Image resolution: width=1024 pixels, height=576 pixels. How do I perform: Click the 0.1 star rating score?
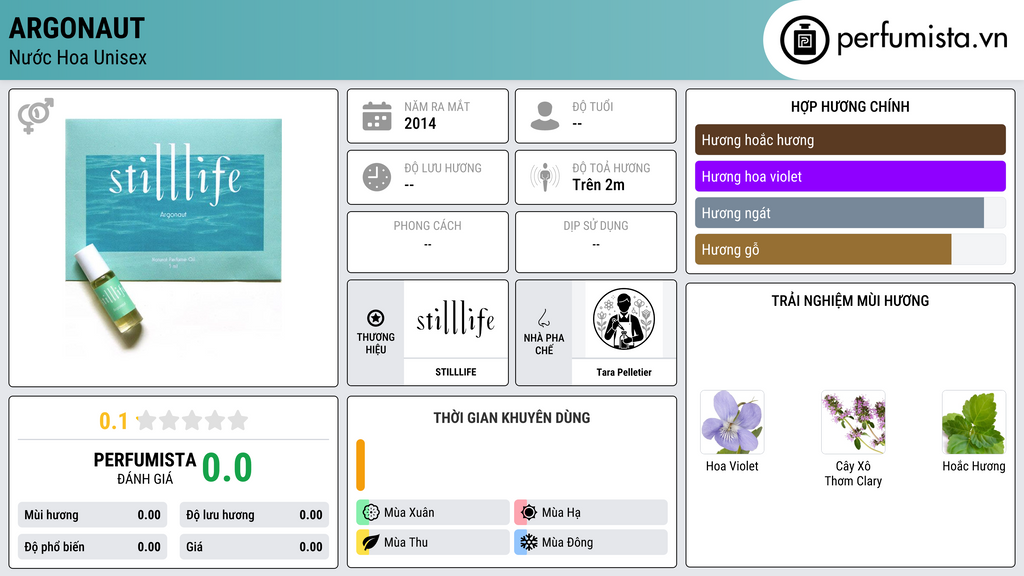[x=113, y=421]
